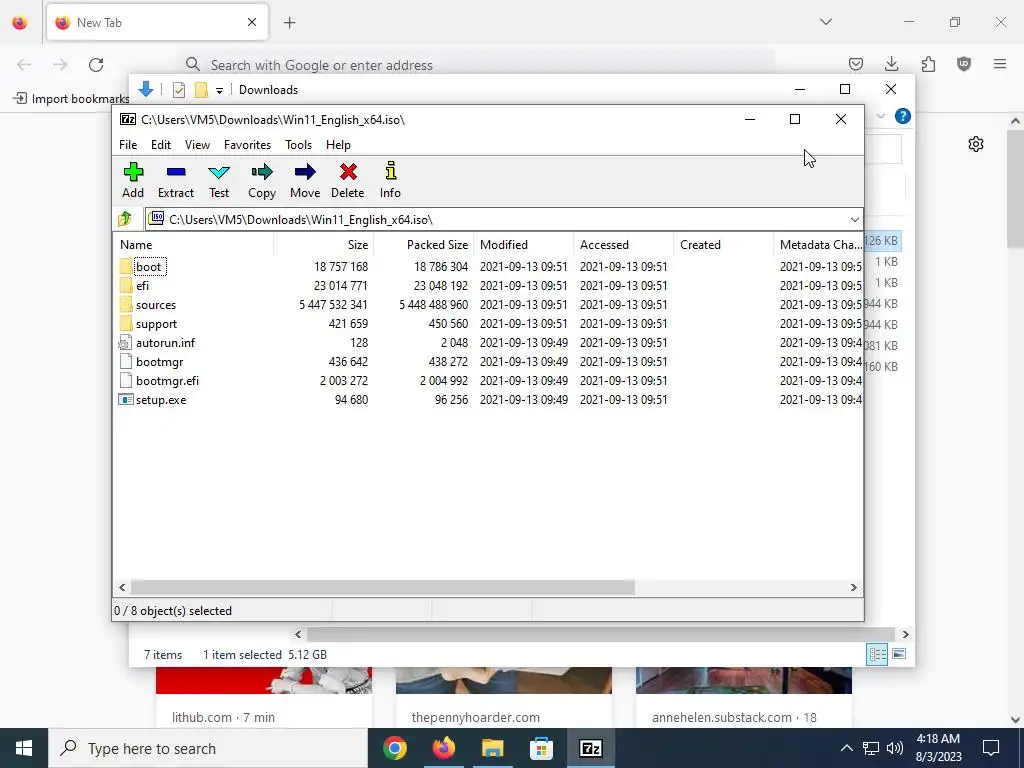Viewport: 1024px width, 768px height.
Task: Open new tab page settings gear
Action: pyautogui.click(x=976, y=144)
